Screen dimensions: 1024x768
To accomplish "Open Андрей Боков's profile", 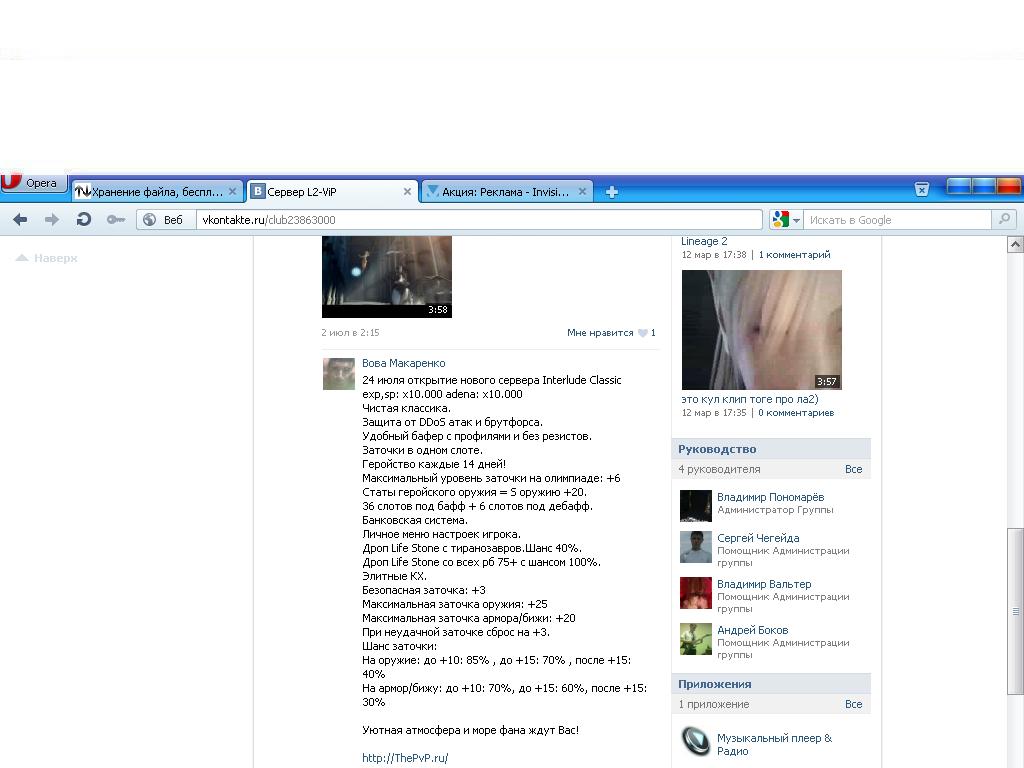I will [752, 630].
